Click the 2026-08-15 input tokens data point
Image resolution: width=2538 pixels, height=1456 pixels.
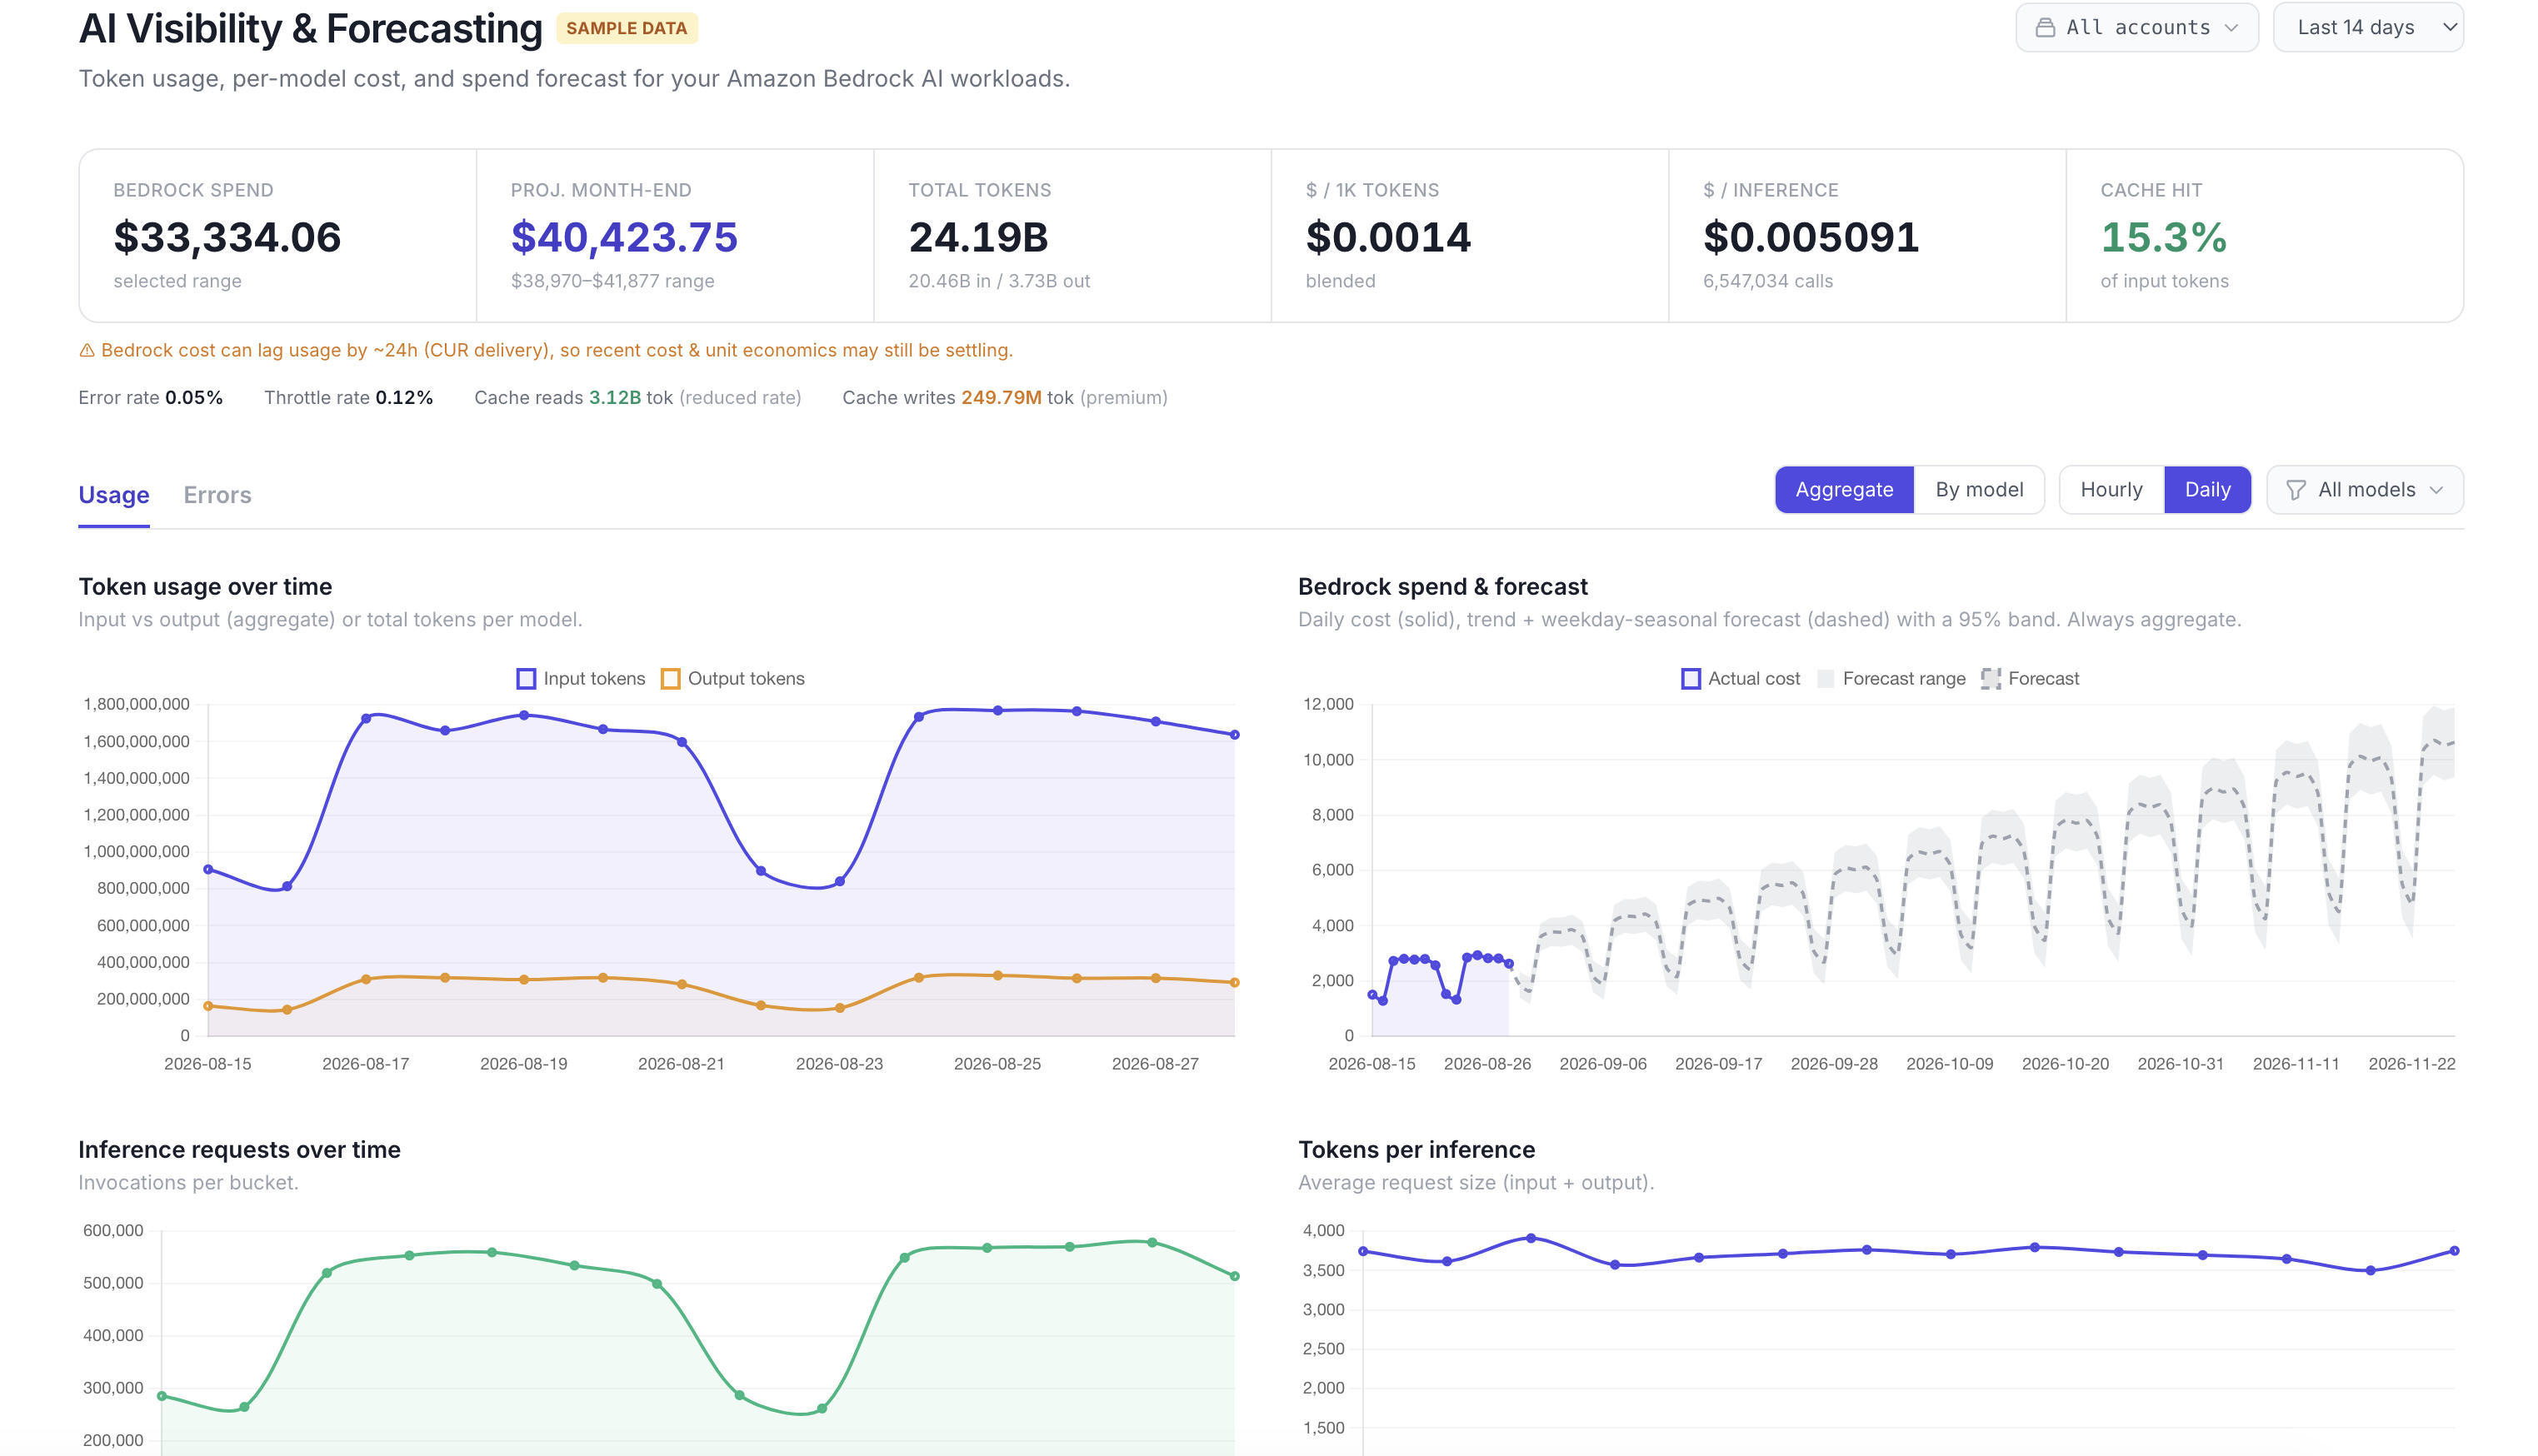[x=208, y=870]
